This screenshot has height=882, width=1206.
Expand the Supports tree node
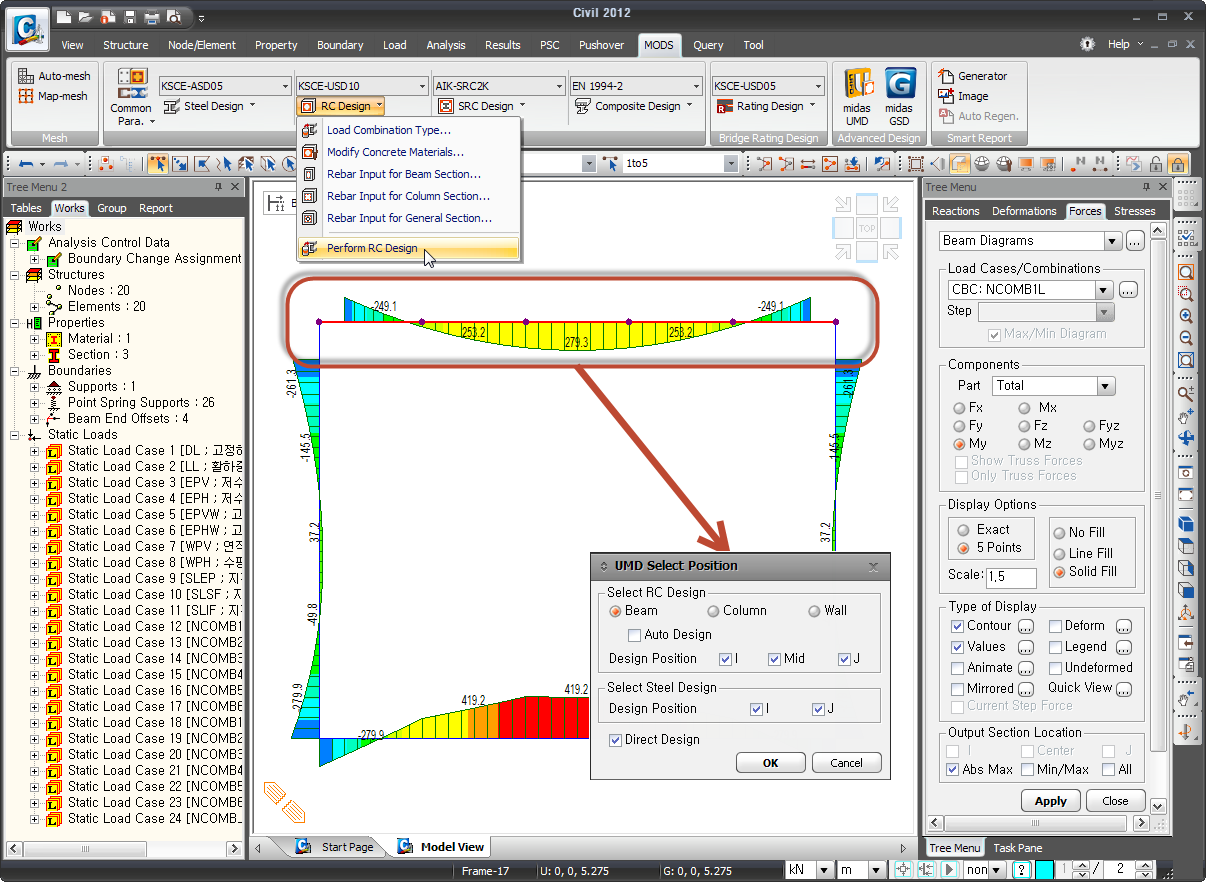pyautogui.click(x=34, y=387)
